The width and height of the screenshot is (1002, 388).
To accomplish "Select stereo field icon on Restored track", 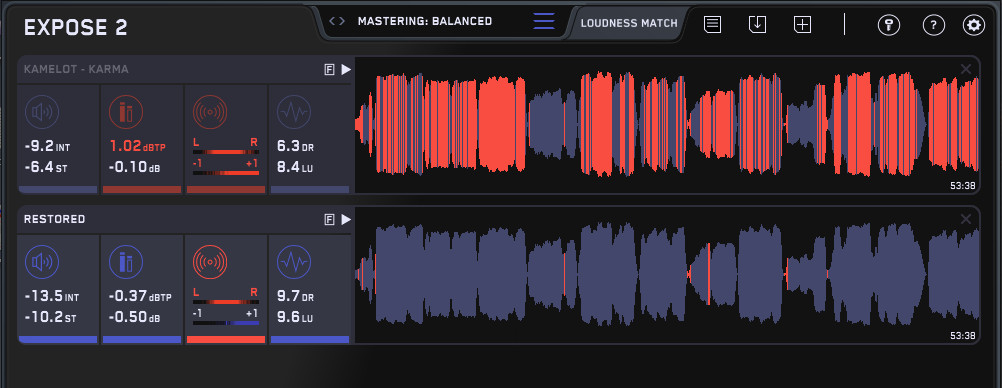I will [210, 262].
